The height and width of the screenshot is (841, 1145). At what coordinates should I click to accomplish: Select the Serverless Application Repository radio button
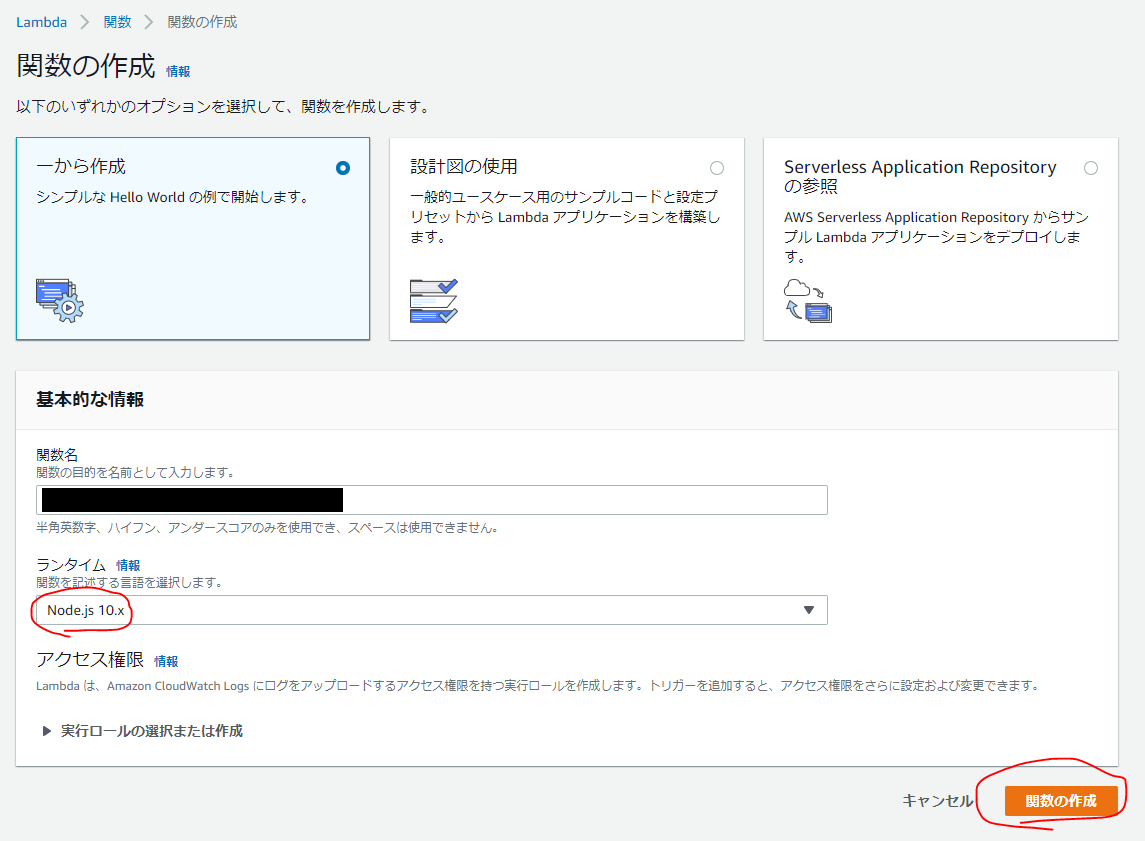point(1091,168)
